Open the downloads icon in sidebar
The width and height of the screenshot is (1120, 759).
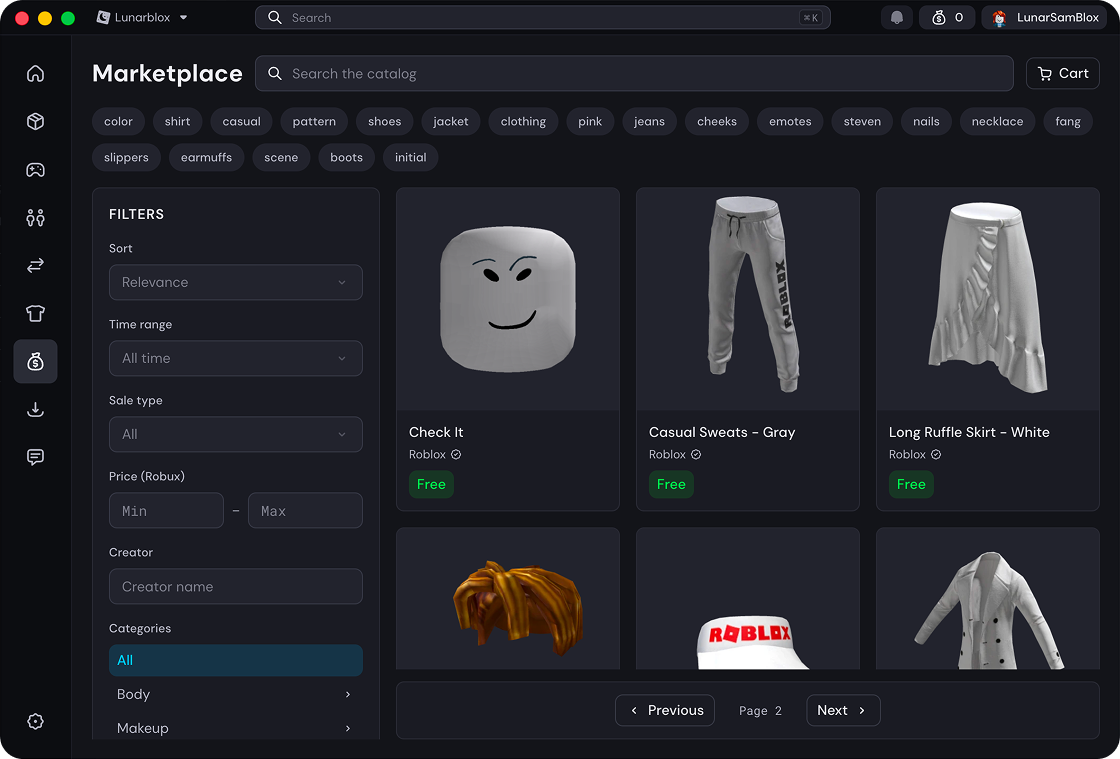(x=35, y=409)
